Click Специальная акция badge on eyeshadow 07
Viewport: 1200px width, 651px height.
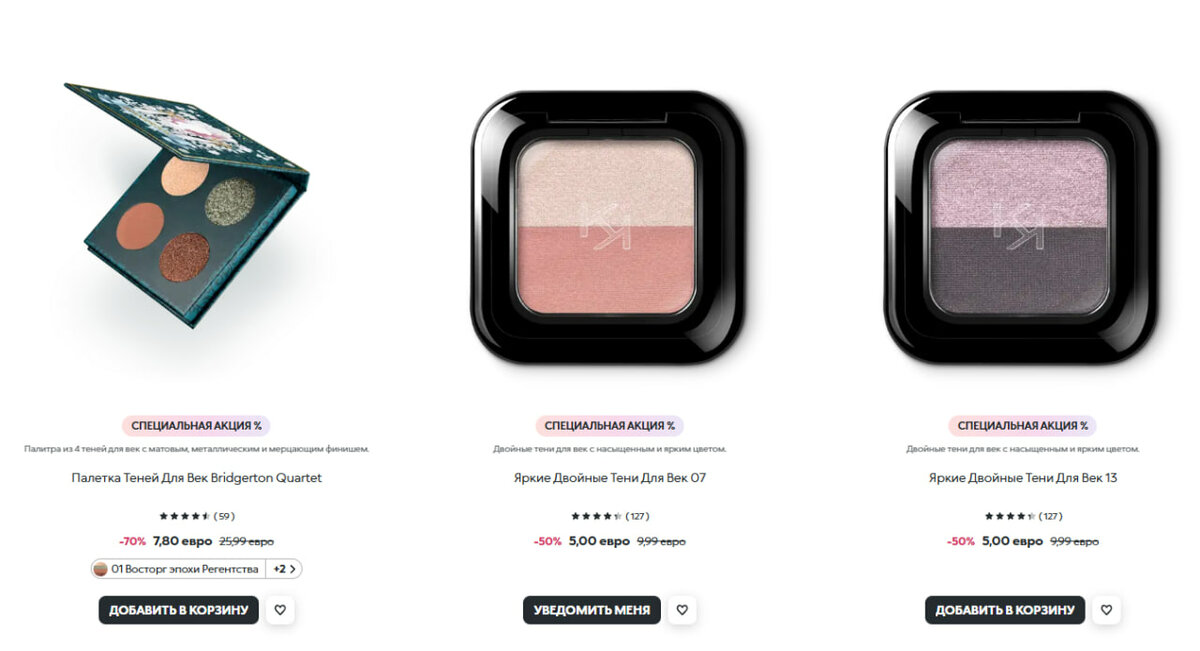[x=610, y=426]
